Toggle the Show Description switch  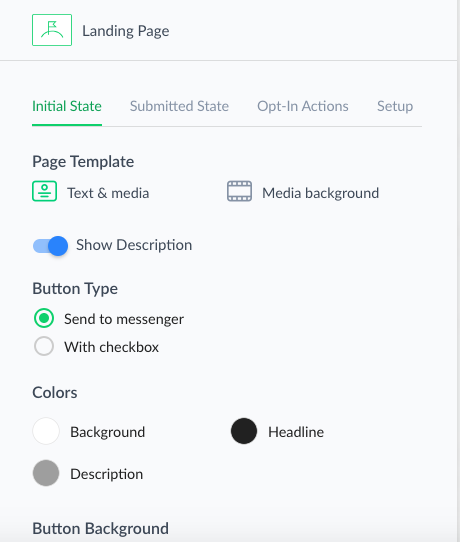[x=50, y=246]
